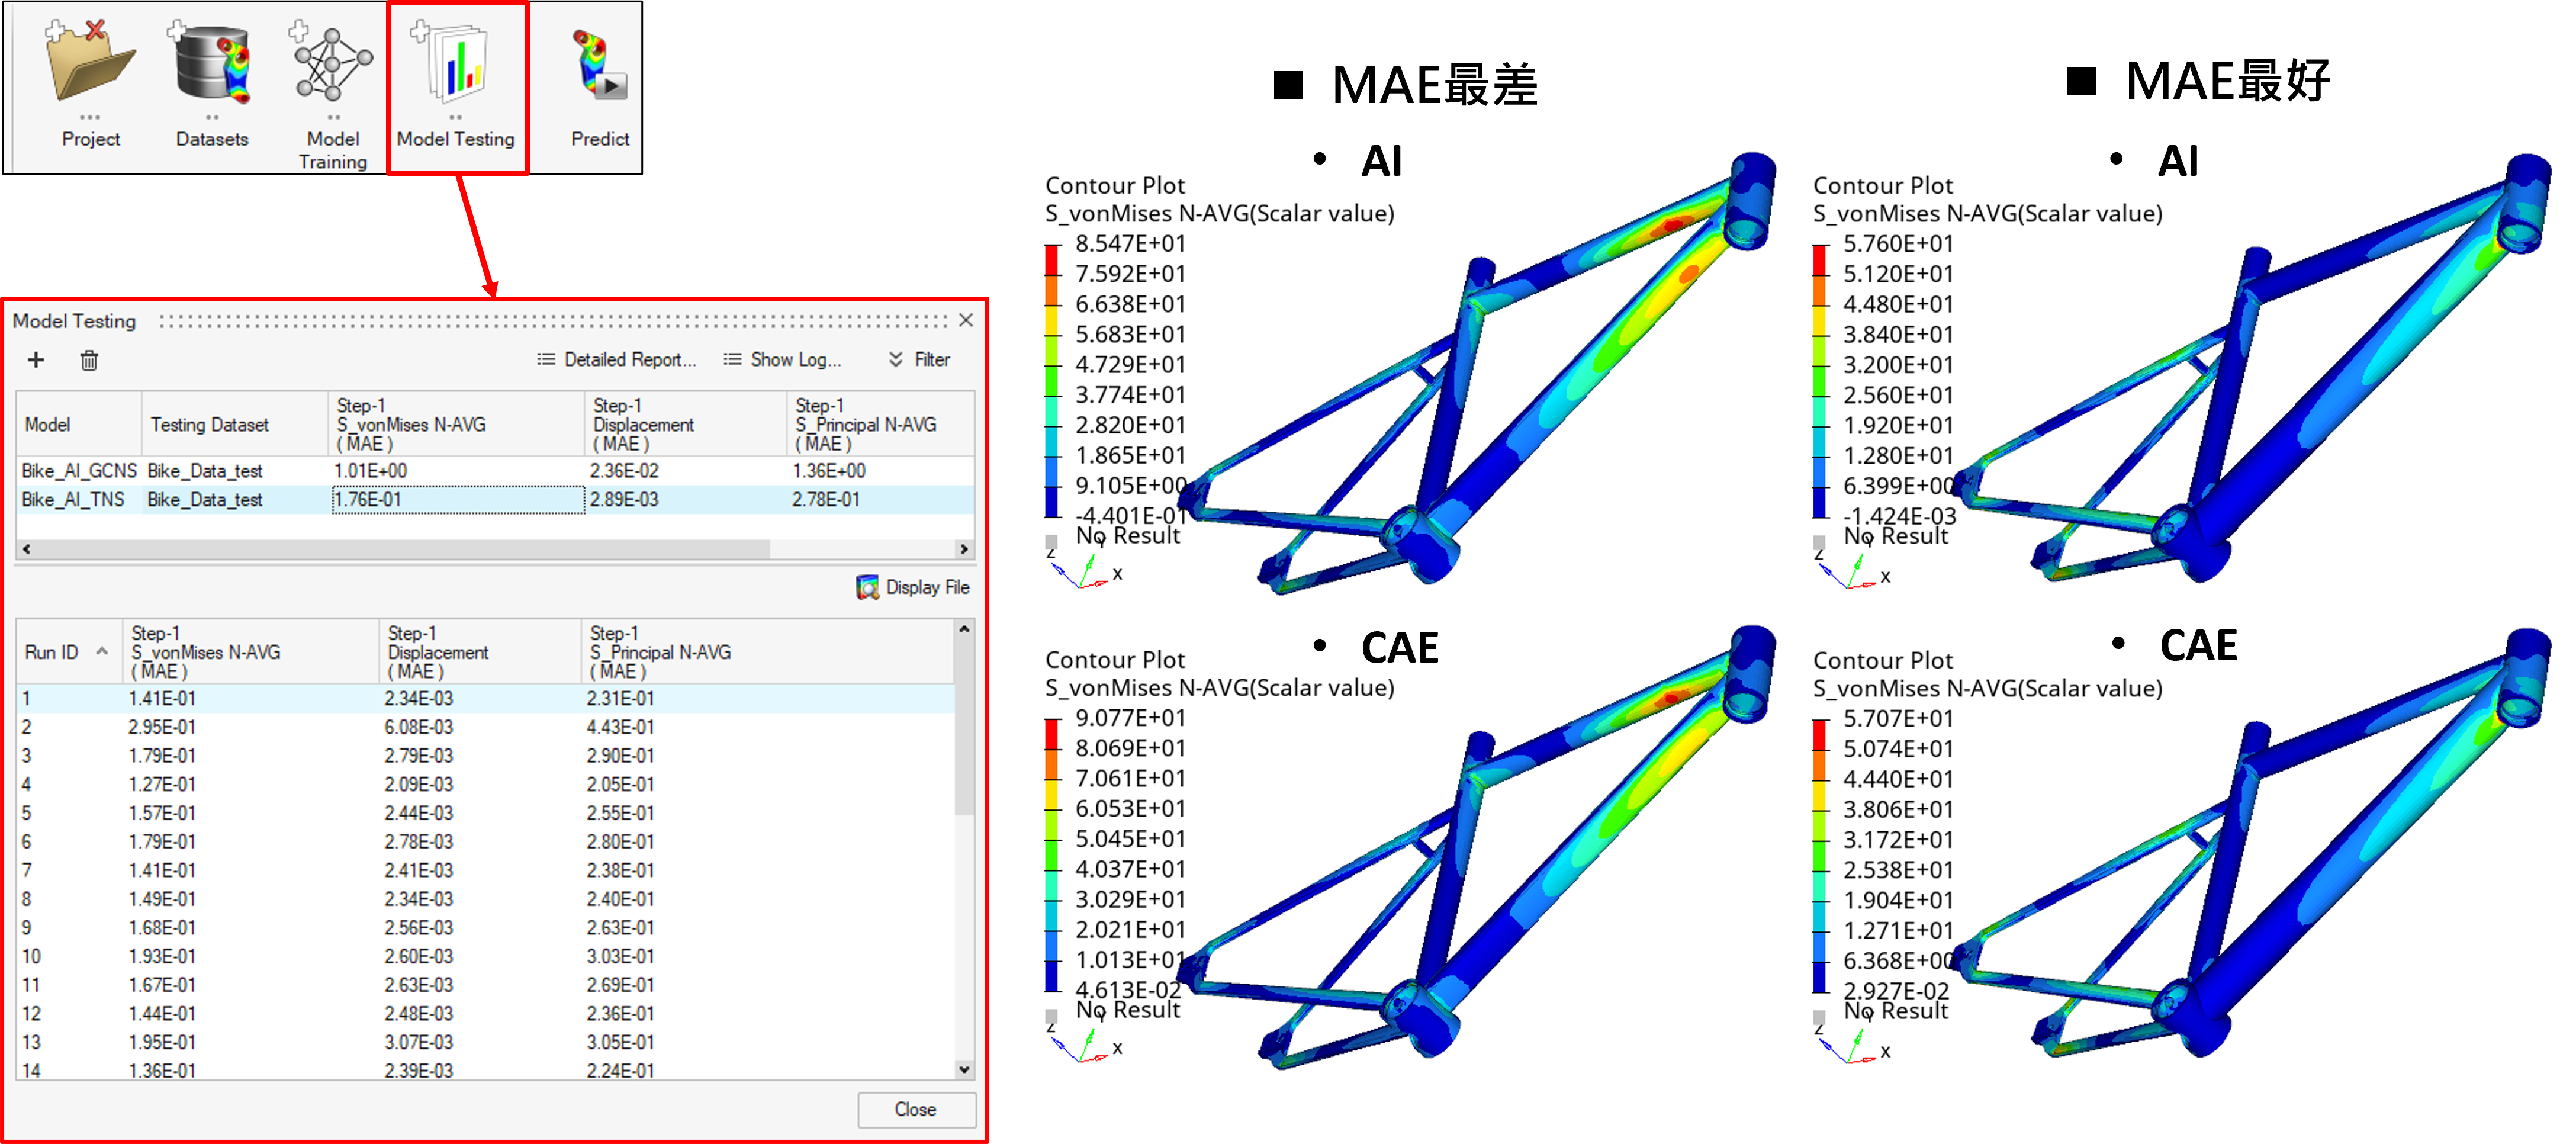Click down arrow of run list scrollbar
Screen dimensions: 2576x1144
[964, 1069]
